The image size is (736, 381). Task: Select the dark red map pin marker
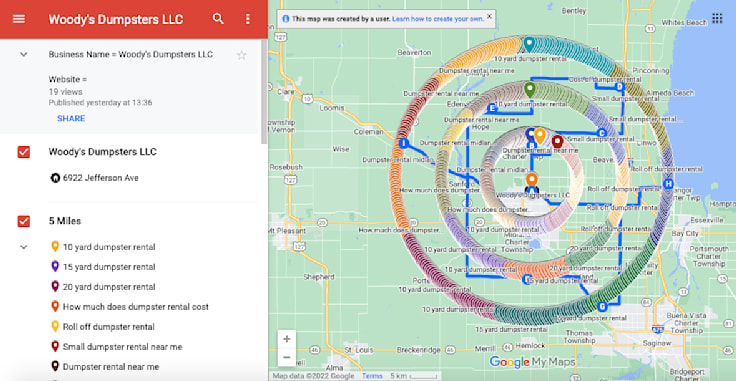click(x=557, y=142)
